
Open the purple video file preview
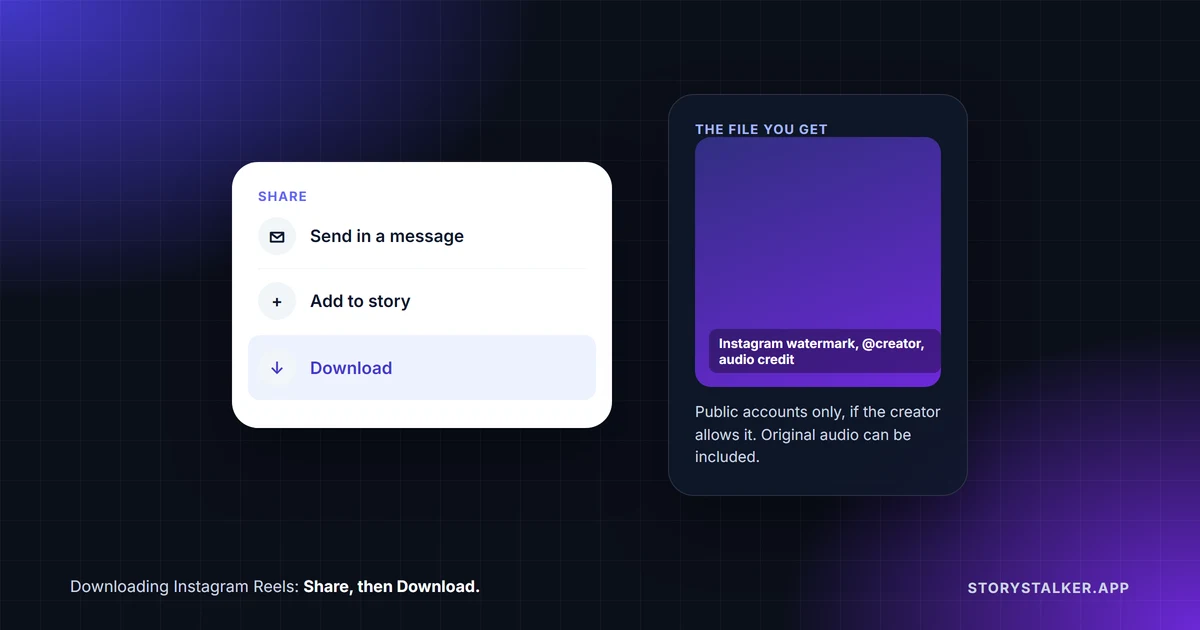click(x=818, y=262)
